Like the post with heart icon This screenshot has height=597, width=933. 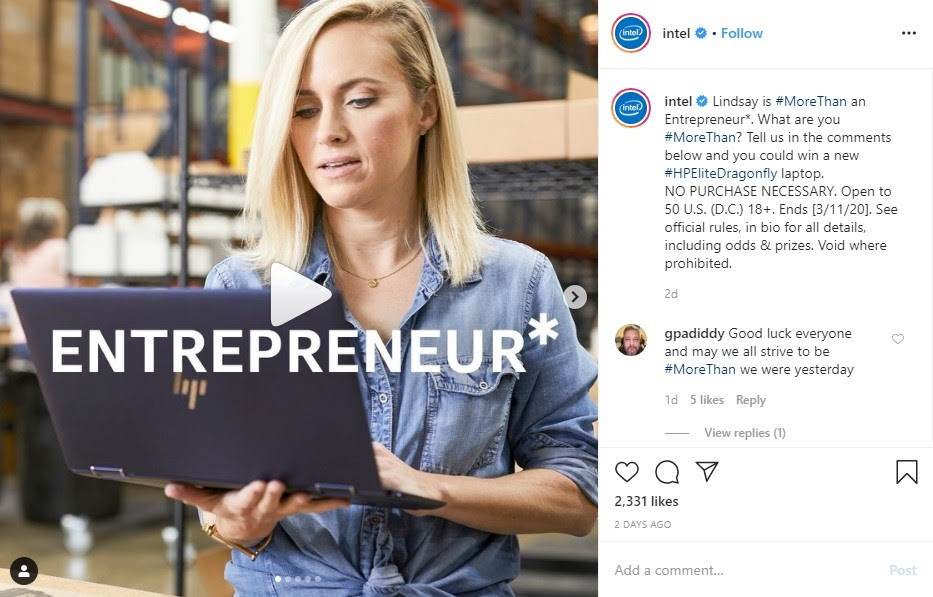click(627, 471)
